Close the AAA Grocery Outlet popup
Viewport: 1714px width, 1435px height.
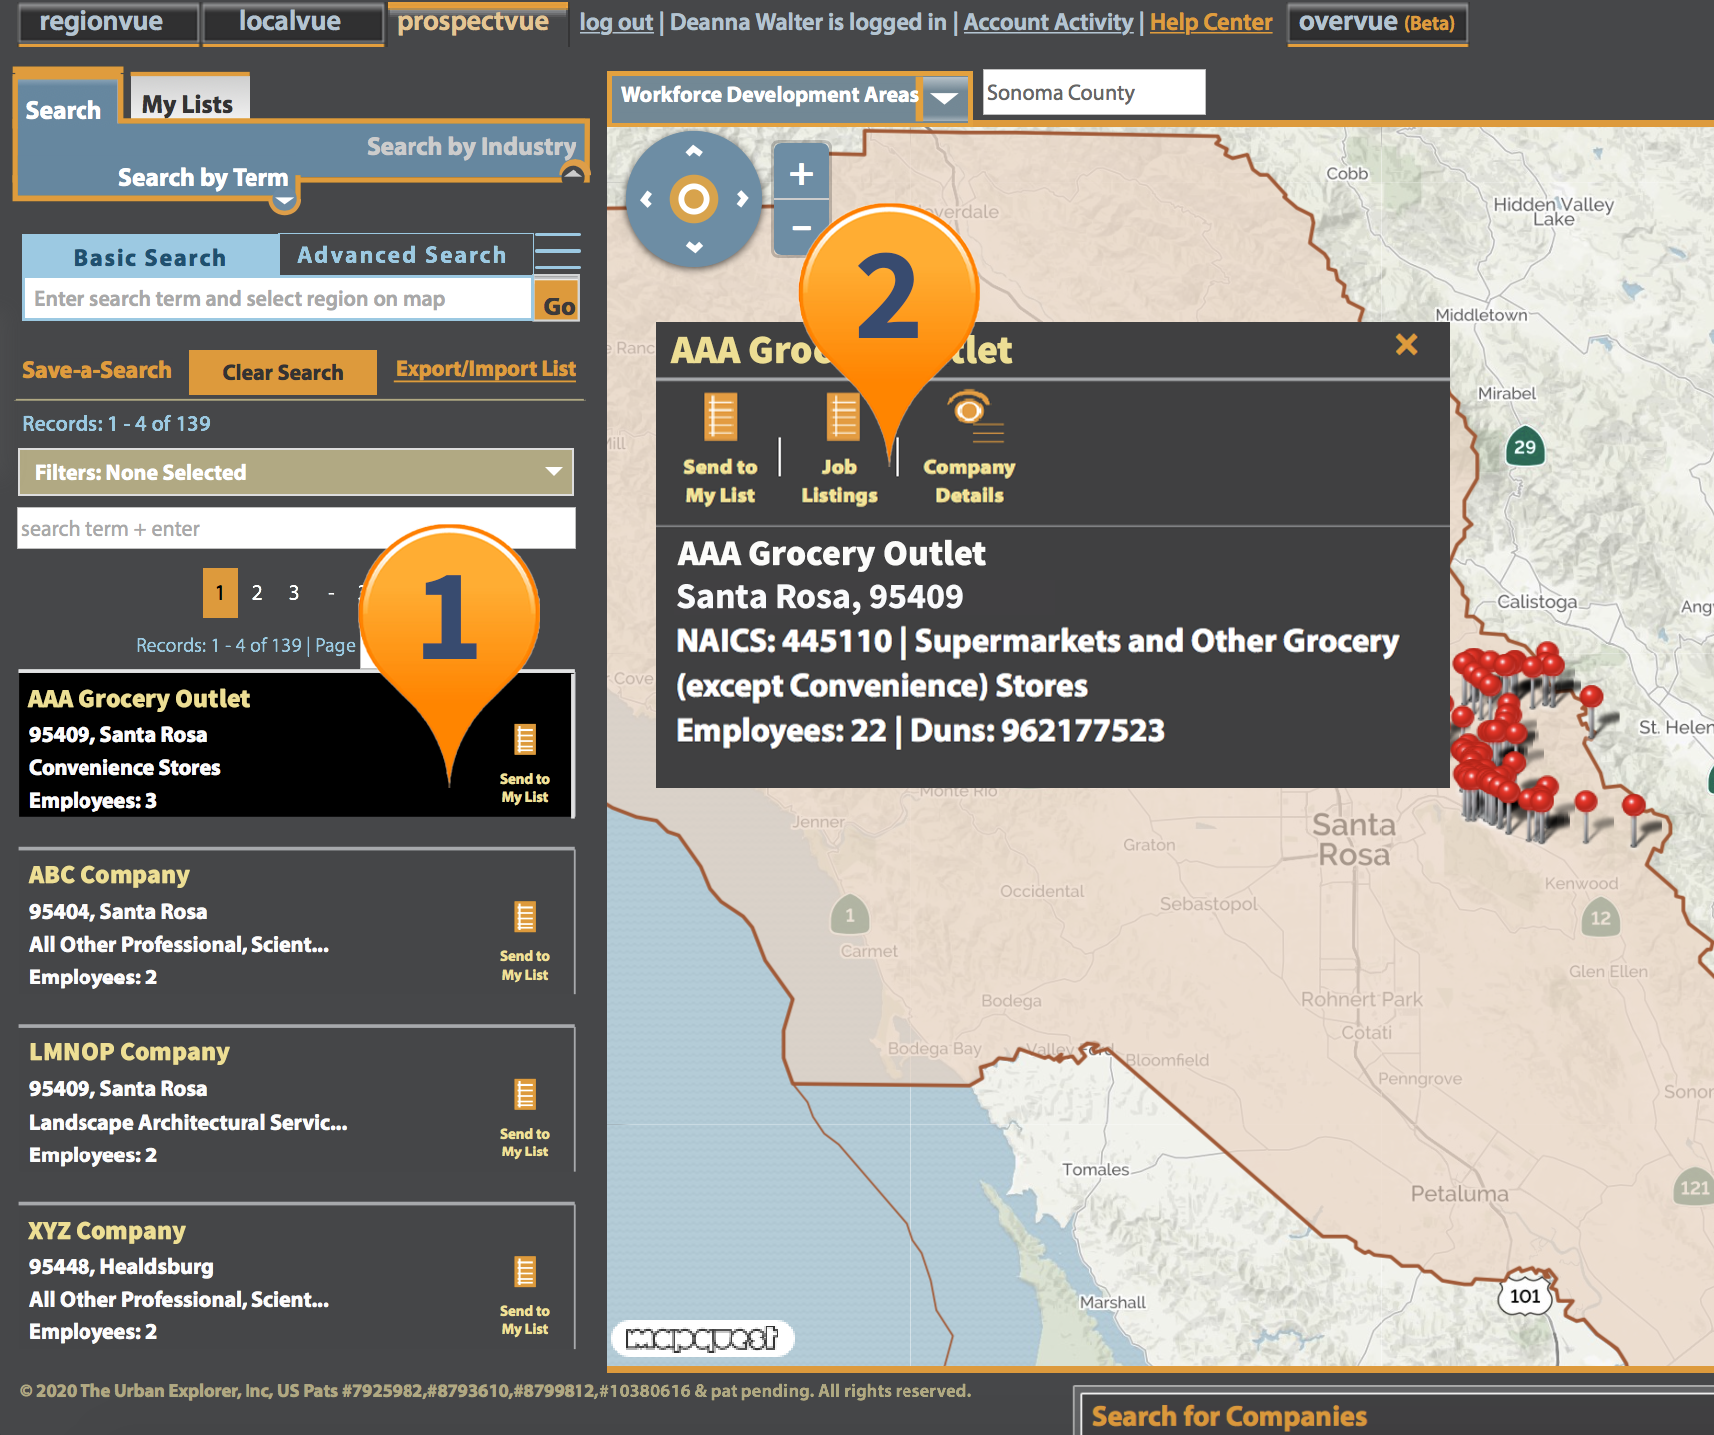click(x=1406, y=344)
